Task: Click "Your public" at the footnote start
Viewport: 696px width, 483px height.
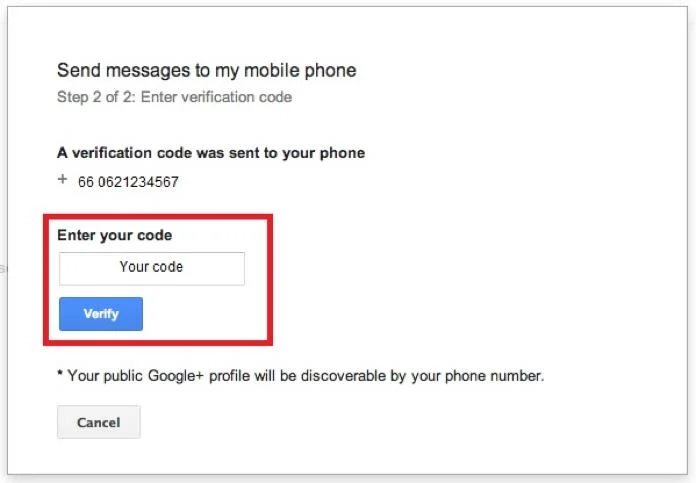Action: click(105, 376)
